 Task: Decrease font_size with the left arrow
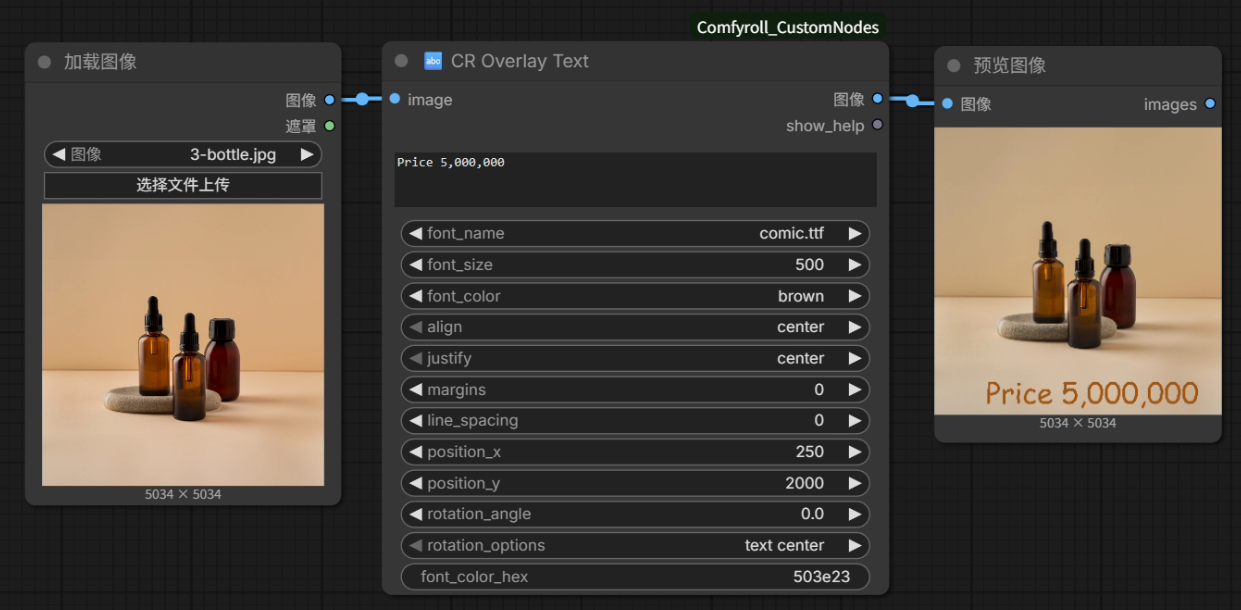point(415,265)
